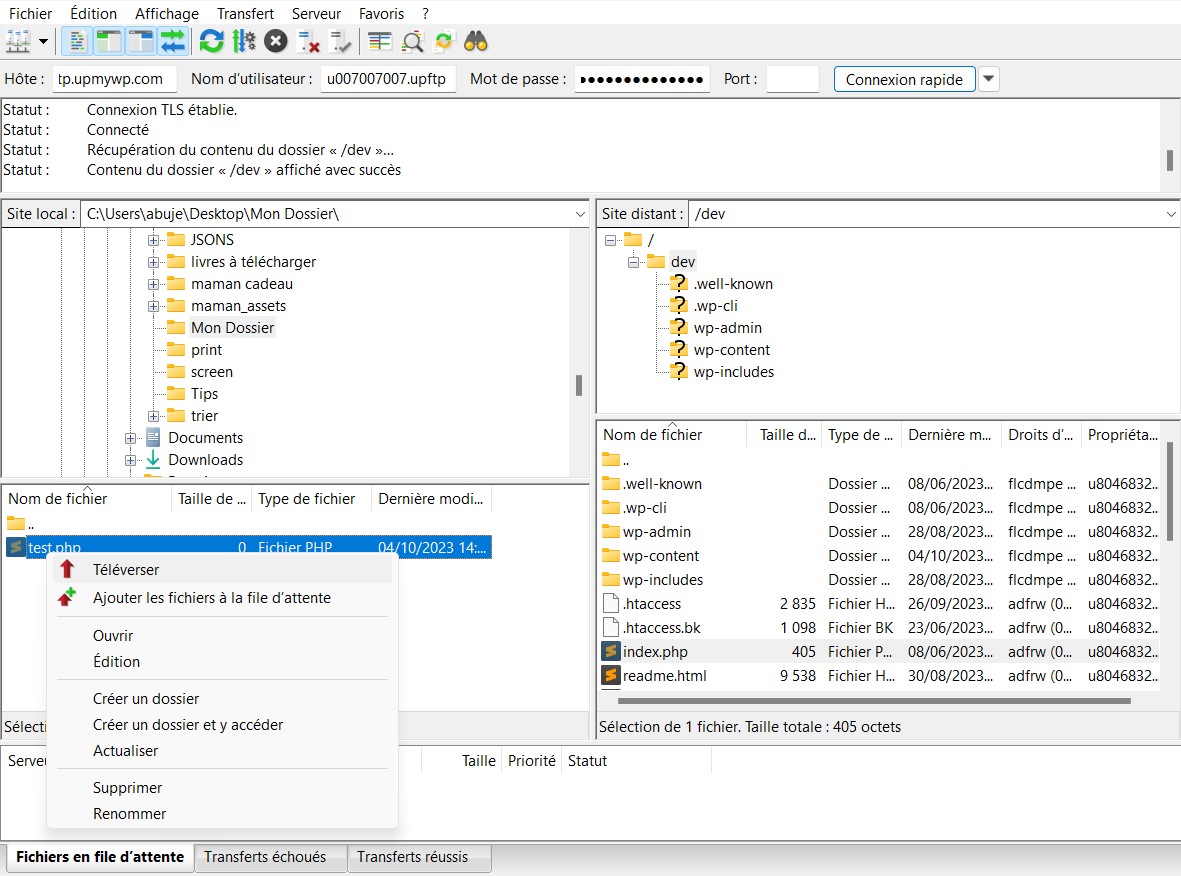This screenshot has height=876, width=1181.
Task: Refresh the file and folder lists
Action: click(x=212, y=41)
